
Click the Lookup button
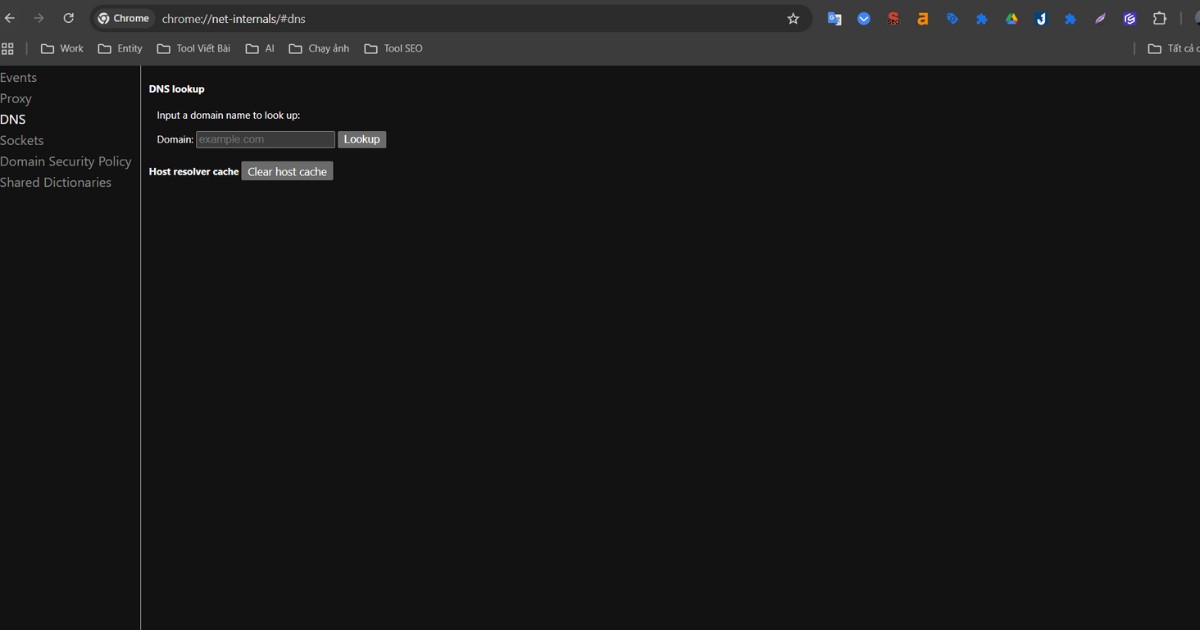pyautogui.click(x=361, y=139)
